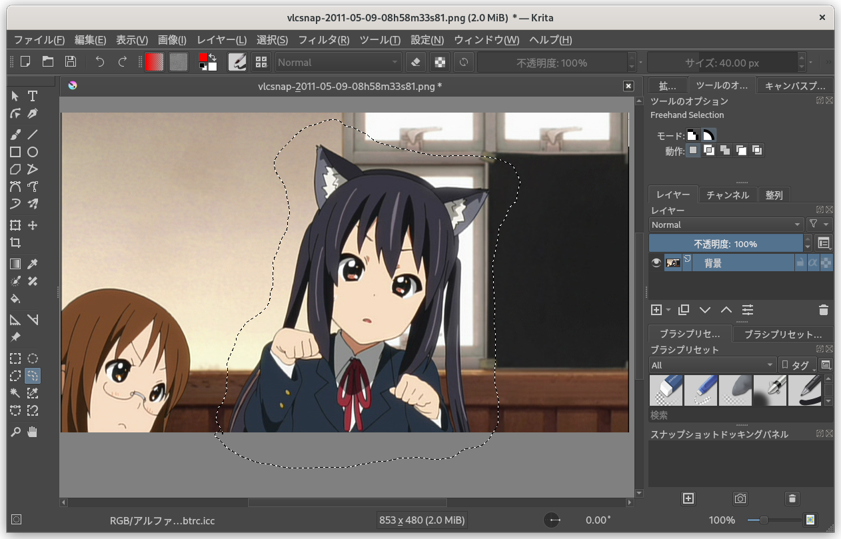Select the Assistant tool
The height and width of the screenshot is (539, 841).
pyautogui.click(x=16, y=320)
